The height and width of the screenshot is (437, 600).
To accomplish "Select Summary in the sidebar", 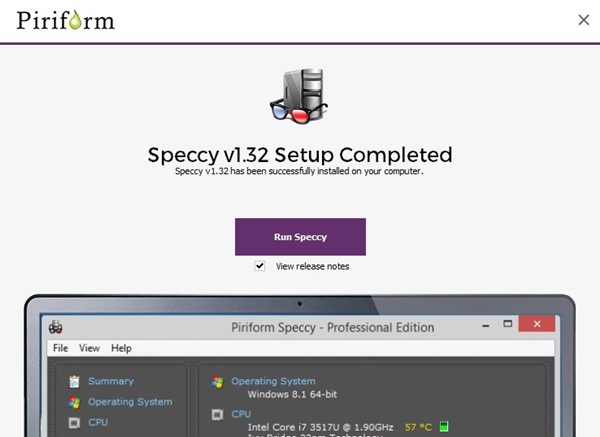I will coord(111,381).
